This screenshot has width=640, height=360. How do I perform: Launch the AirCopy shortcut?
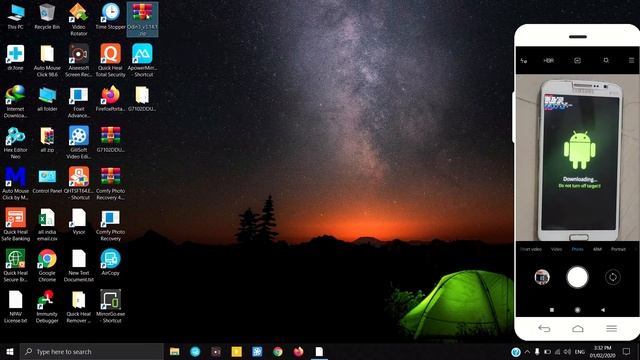(111, 262)
